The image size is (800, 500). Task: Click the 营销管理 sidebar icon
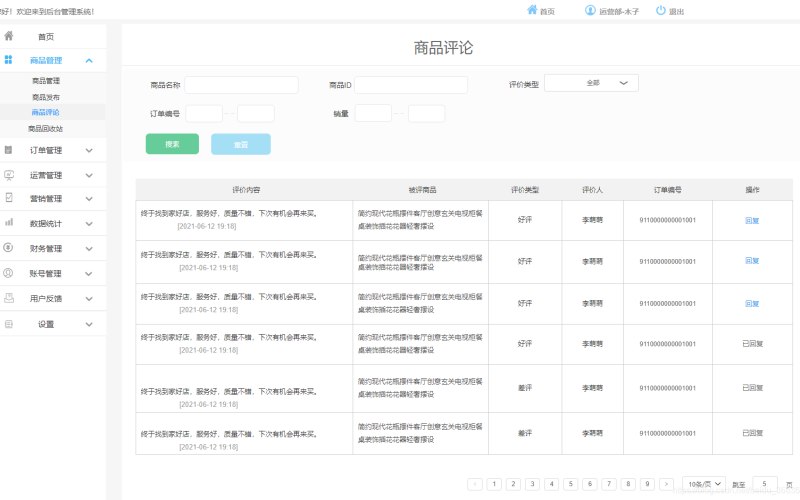click(9, 197)
